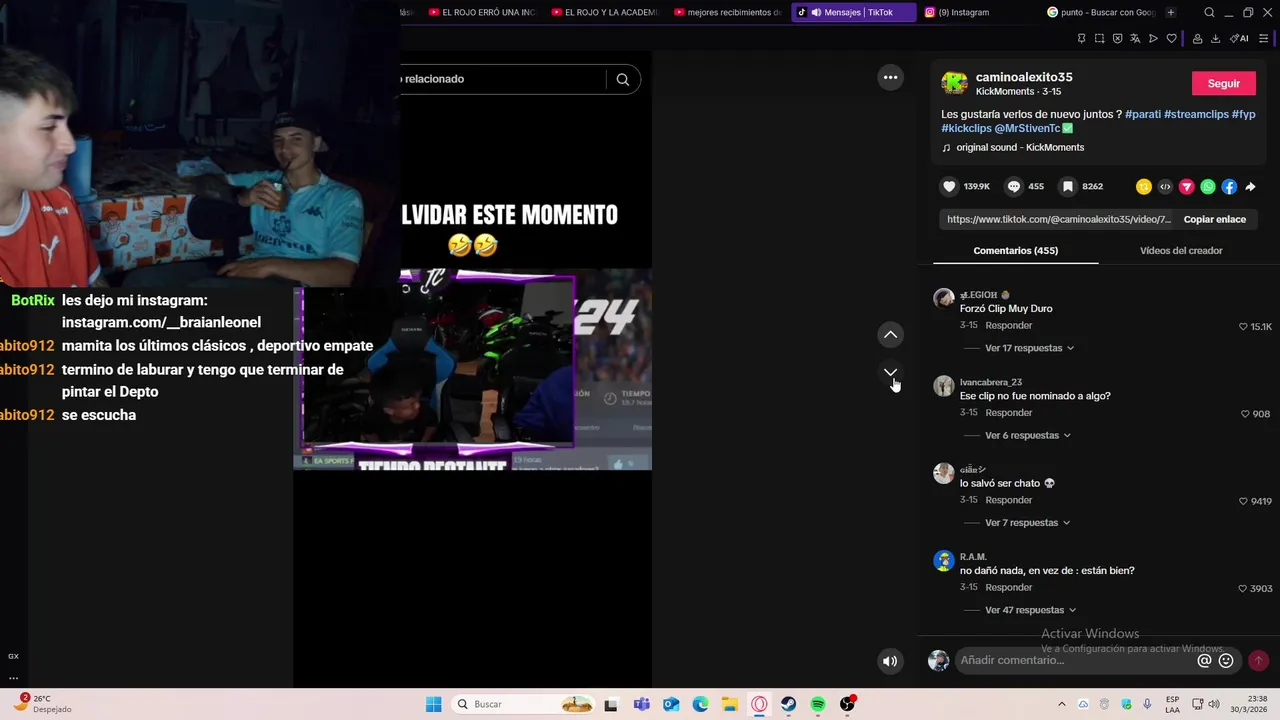The width and height of the screenshot is (1280, 720).
Task: Open a new browser tab with plus
Action: (x=1171, y=12)
